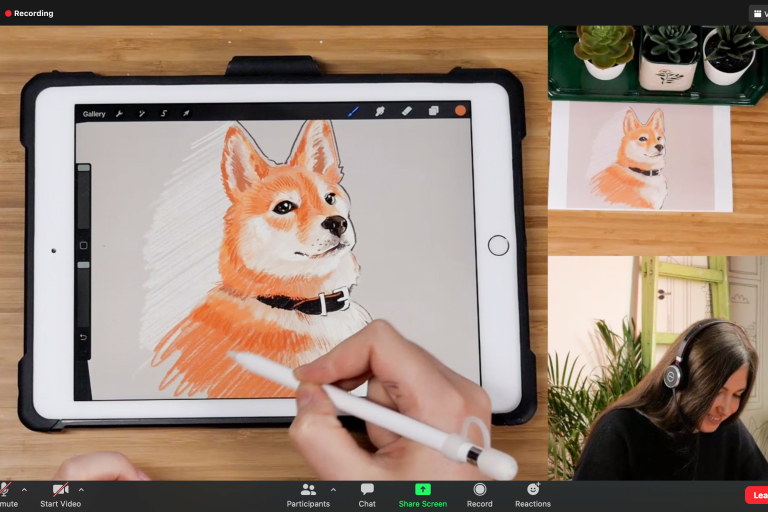Tap the square modify button on sidebar
The height and width of the screenshot is (512, 768).
(84, 245)
